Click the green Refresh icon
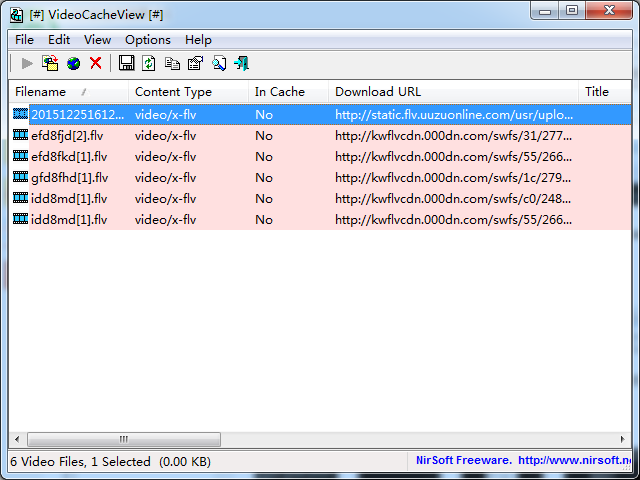Viewport: 640px width, 480px height. (149, 64)
